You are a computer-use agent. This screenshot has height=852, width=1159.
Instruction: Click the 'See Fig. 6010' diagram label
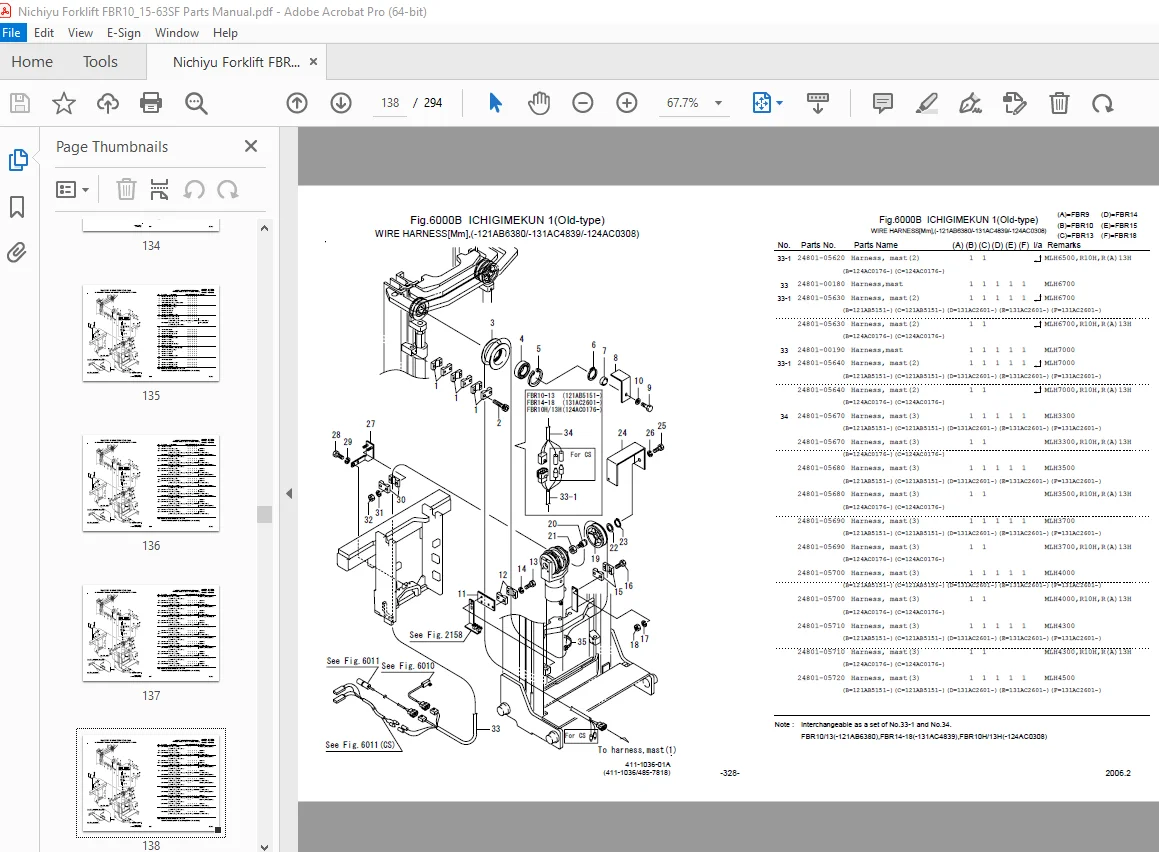click(x=408, y=666)
